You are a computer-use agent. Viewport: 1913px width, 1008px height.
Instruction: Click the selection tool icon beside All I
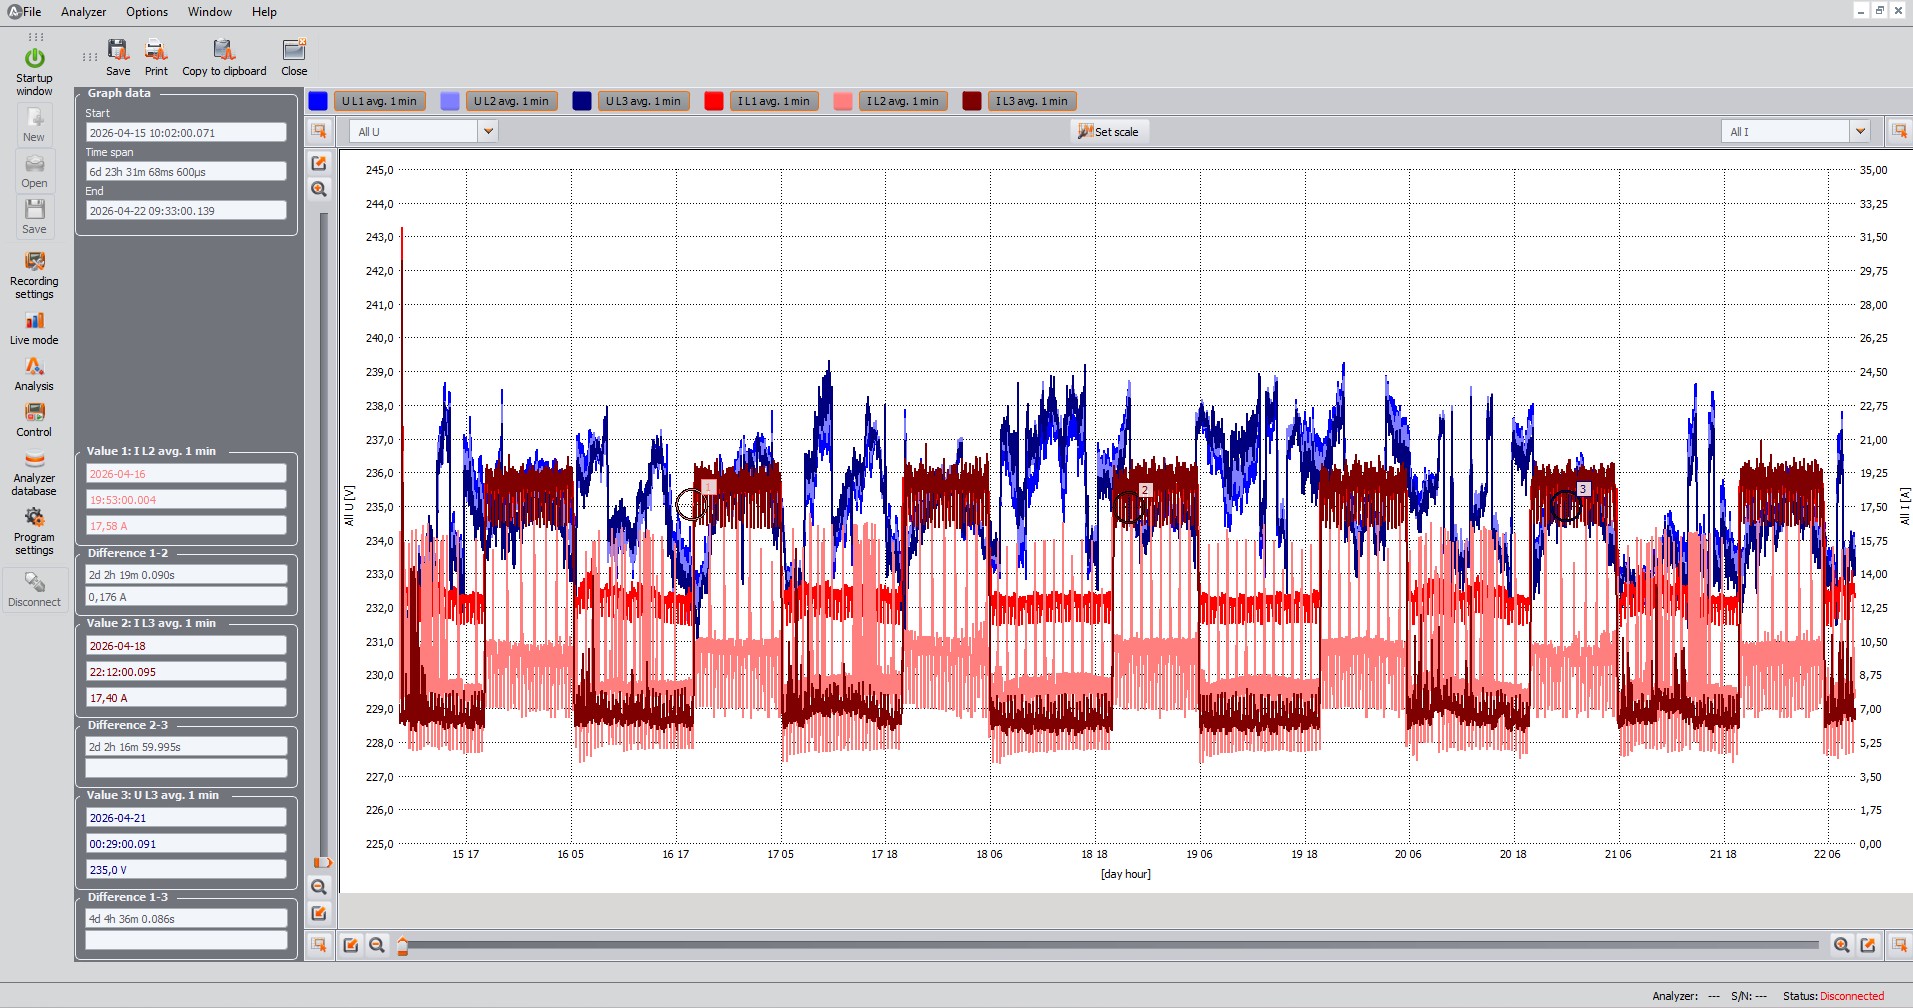1899,131
